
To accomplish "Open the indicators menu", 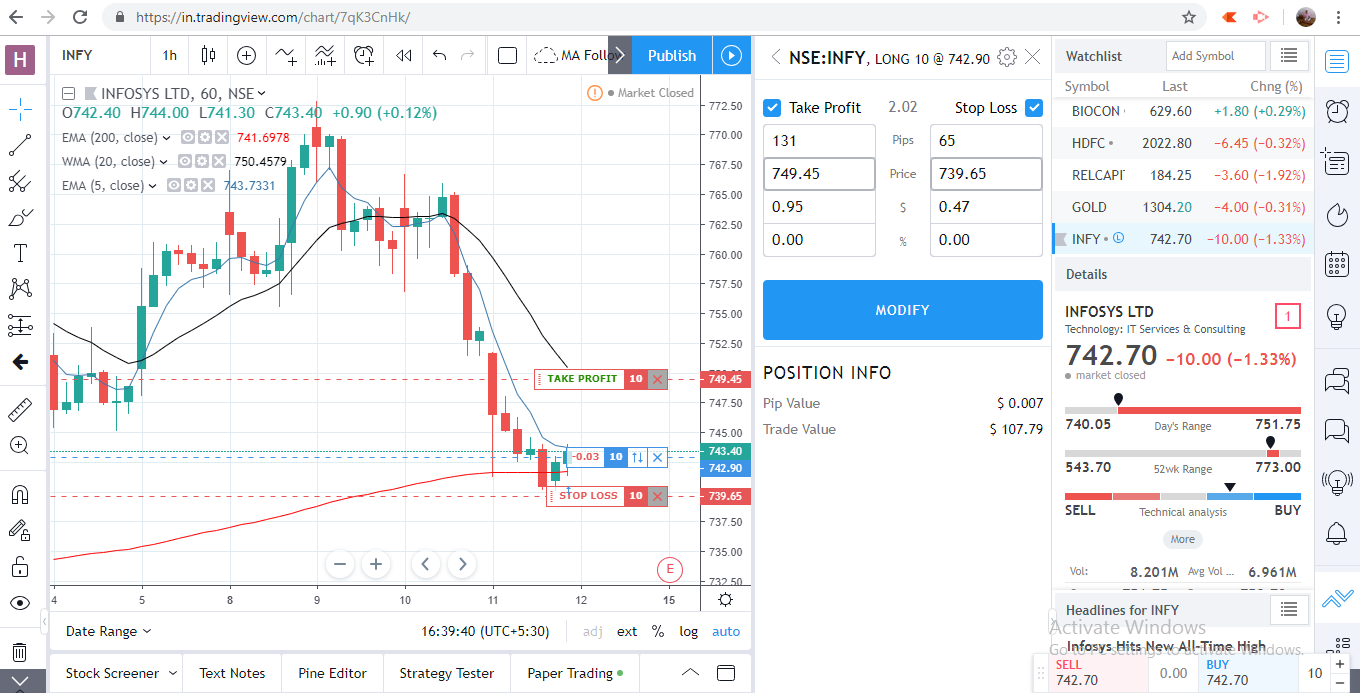I will coord(286,55).
